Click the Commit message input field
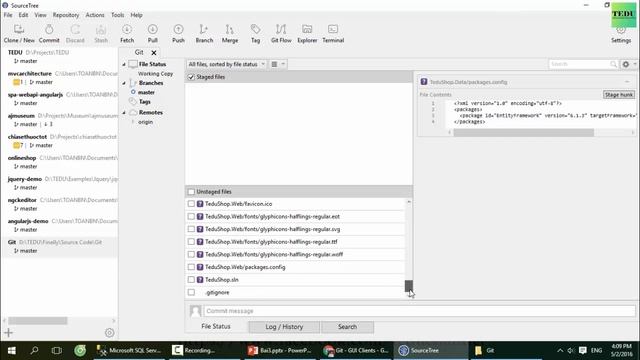This screenshot has height=360, width=640. pos(419,311)
